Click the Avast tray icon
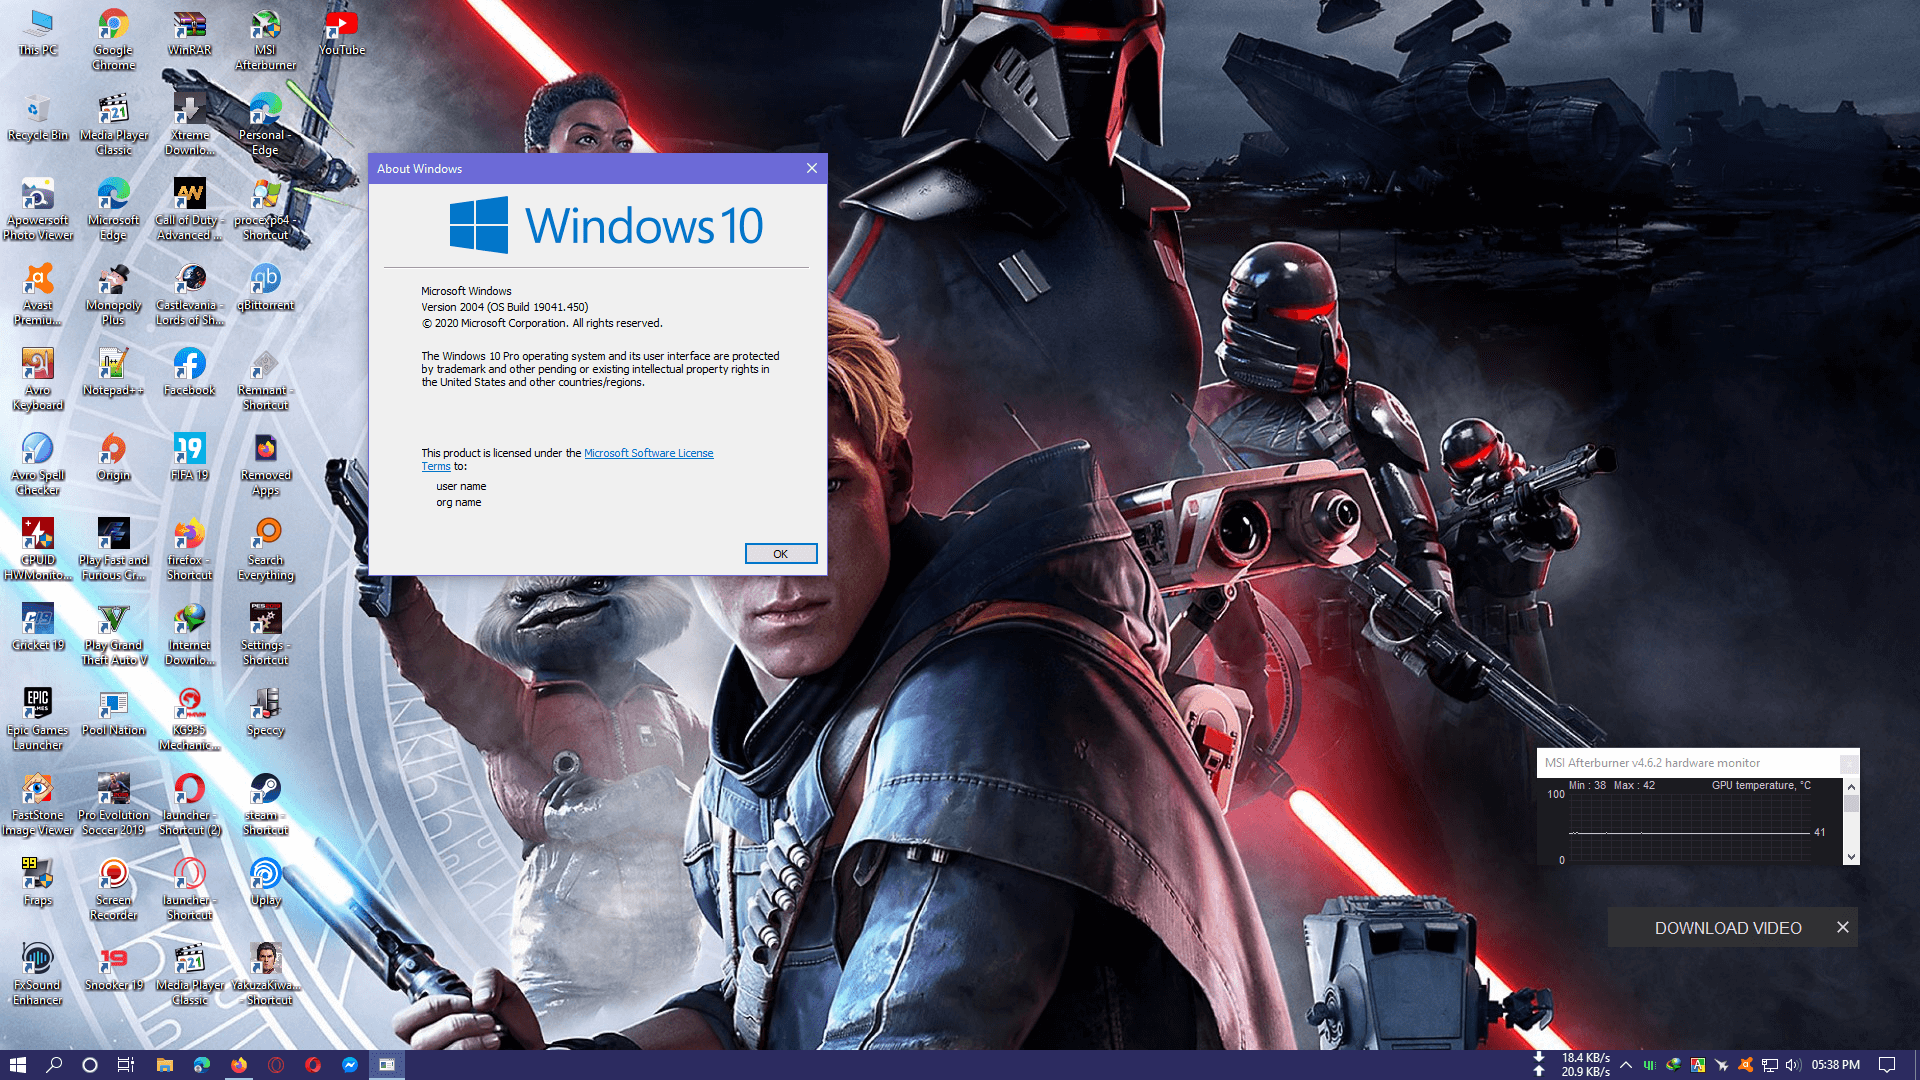 1745,1065
